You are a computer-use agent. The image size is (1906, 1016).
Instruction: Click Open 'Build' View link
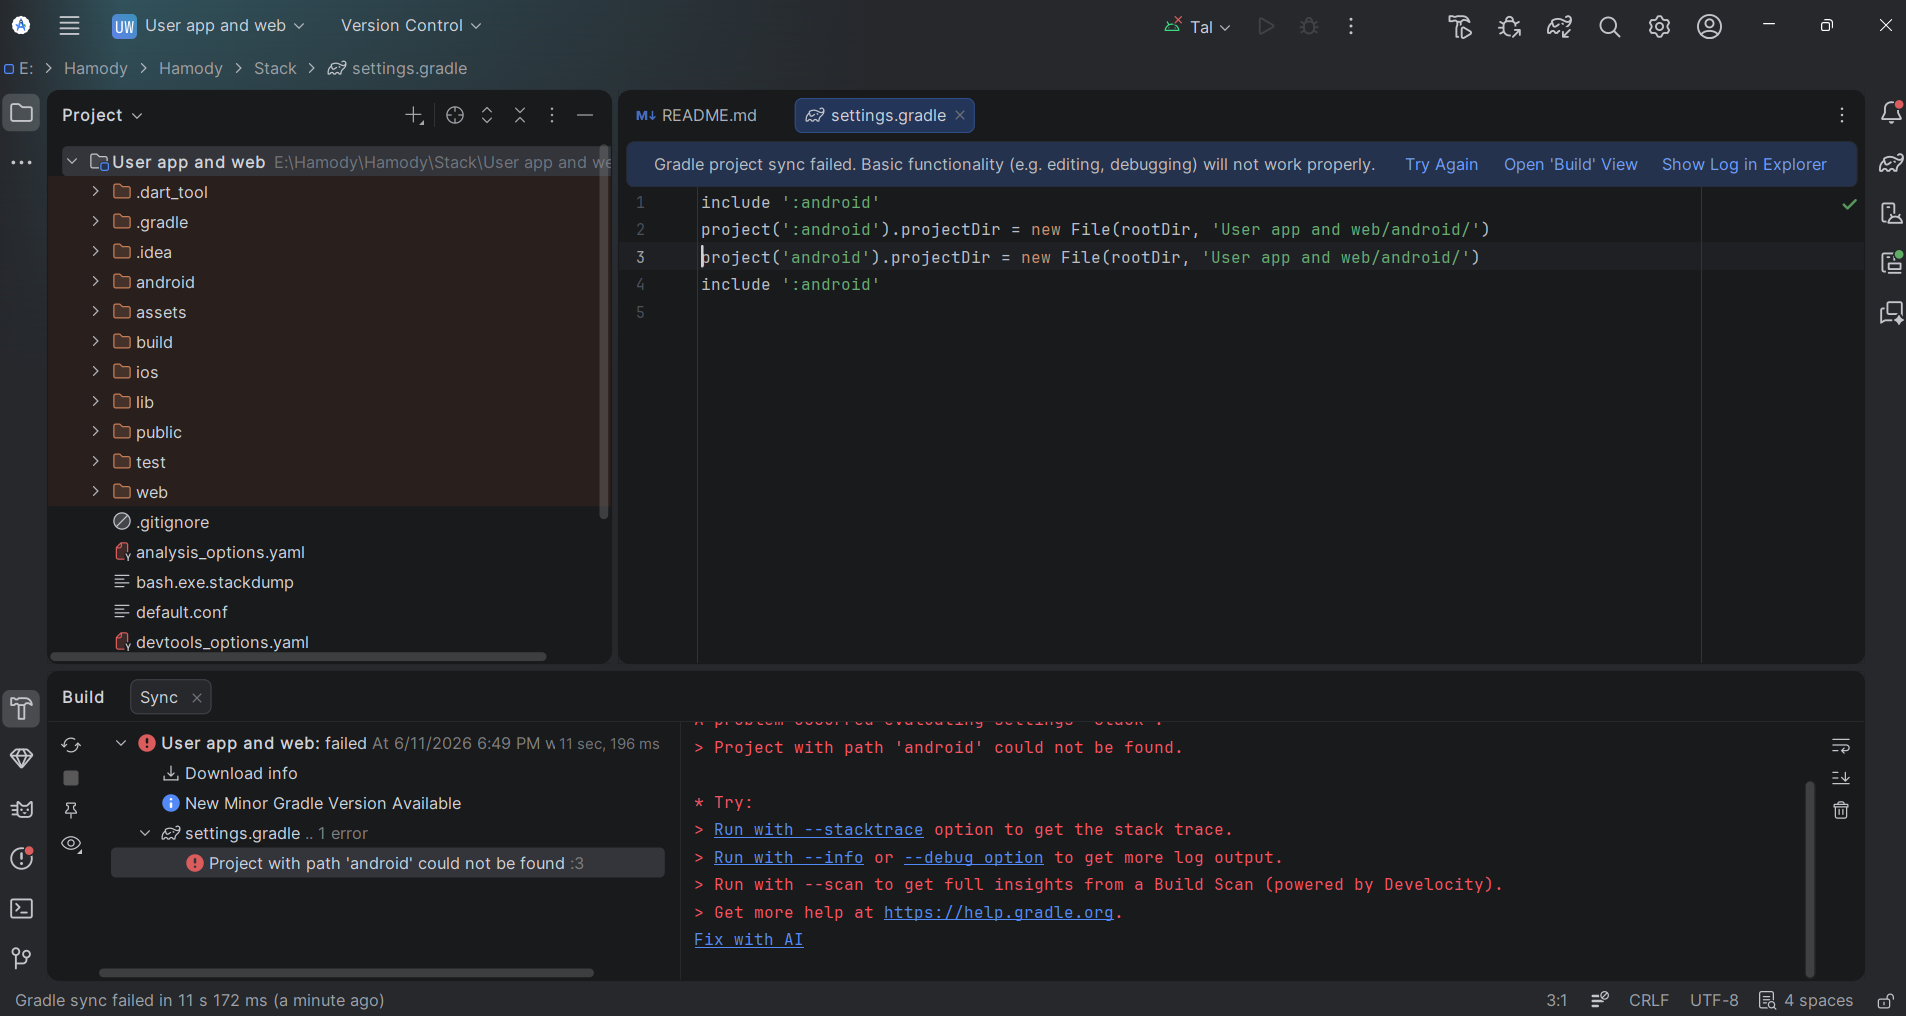click(1570, 164)
